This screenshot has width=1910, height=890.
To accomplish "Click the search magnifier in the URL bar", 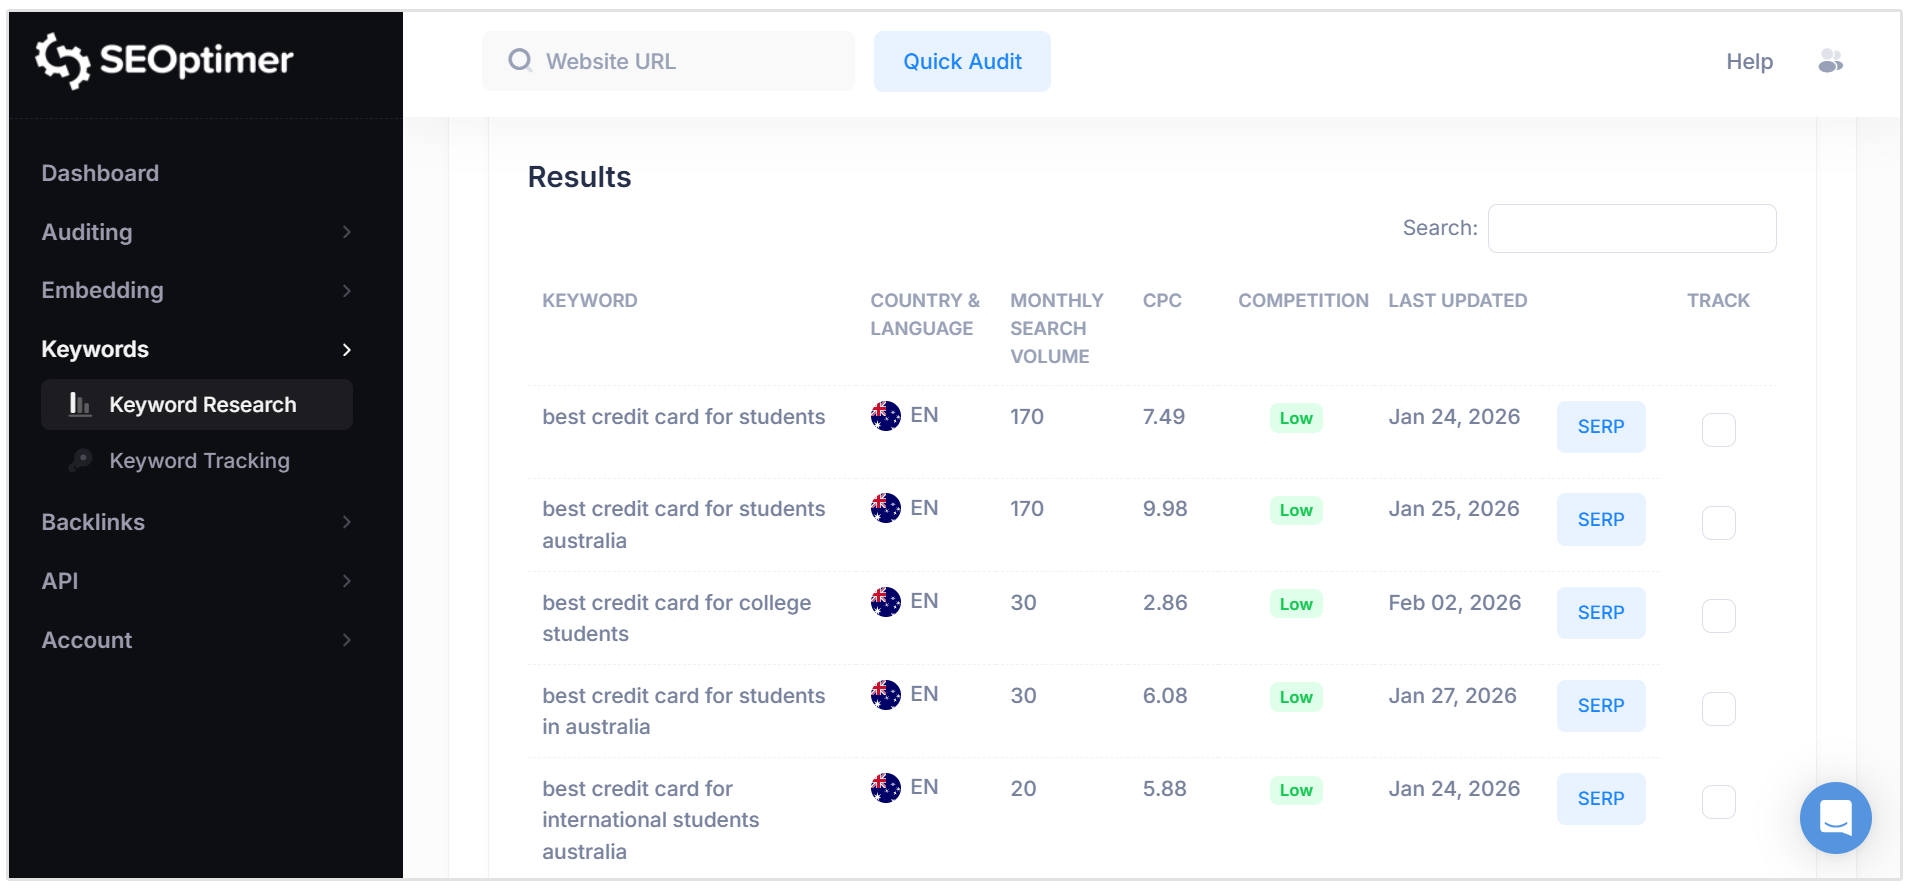I will tap(519, 60).
